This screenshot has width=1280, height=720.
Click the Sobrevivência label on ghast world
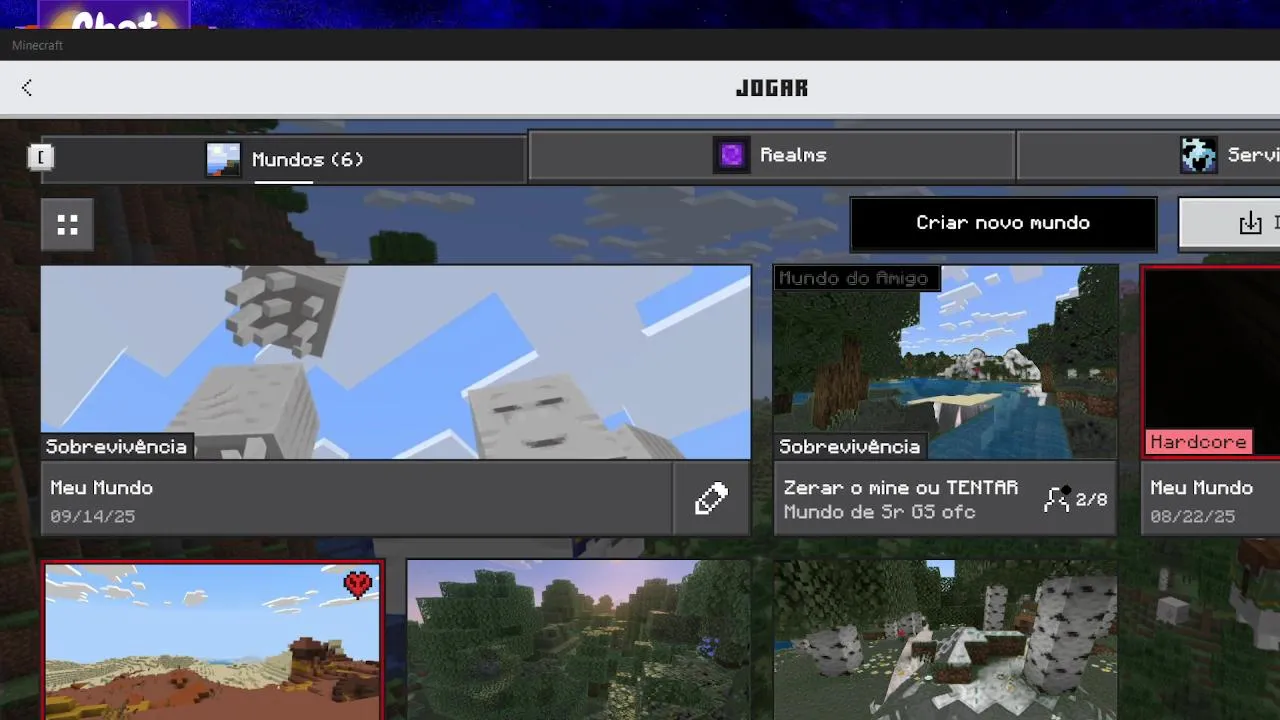click(x=116, y=447)
